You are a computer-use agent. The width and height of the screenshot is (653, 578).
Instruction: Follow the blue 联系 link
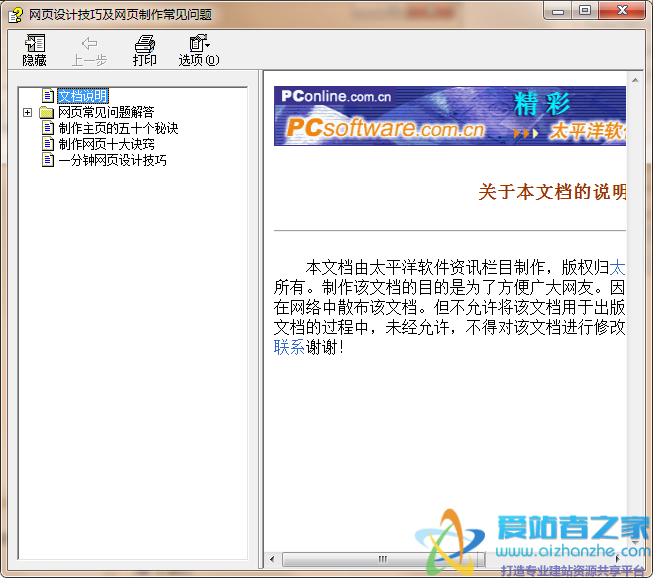pos(289,347)
